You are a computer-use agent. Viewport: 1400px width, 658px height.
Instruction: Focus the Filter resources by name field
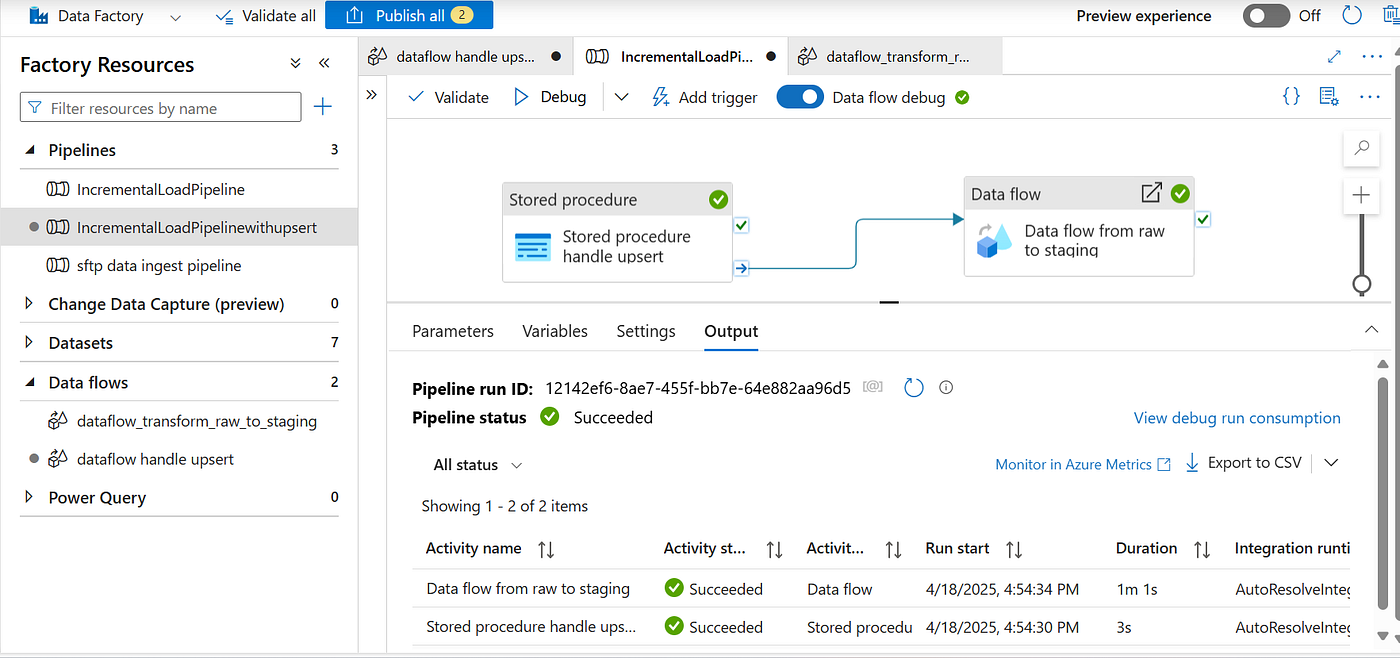161,108
